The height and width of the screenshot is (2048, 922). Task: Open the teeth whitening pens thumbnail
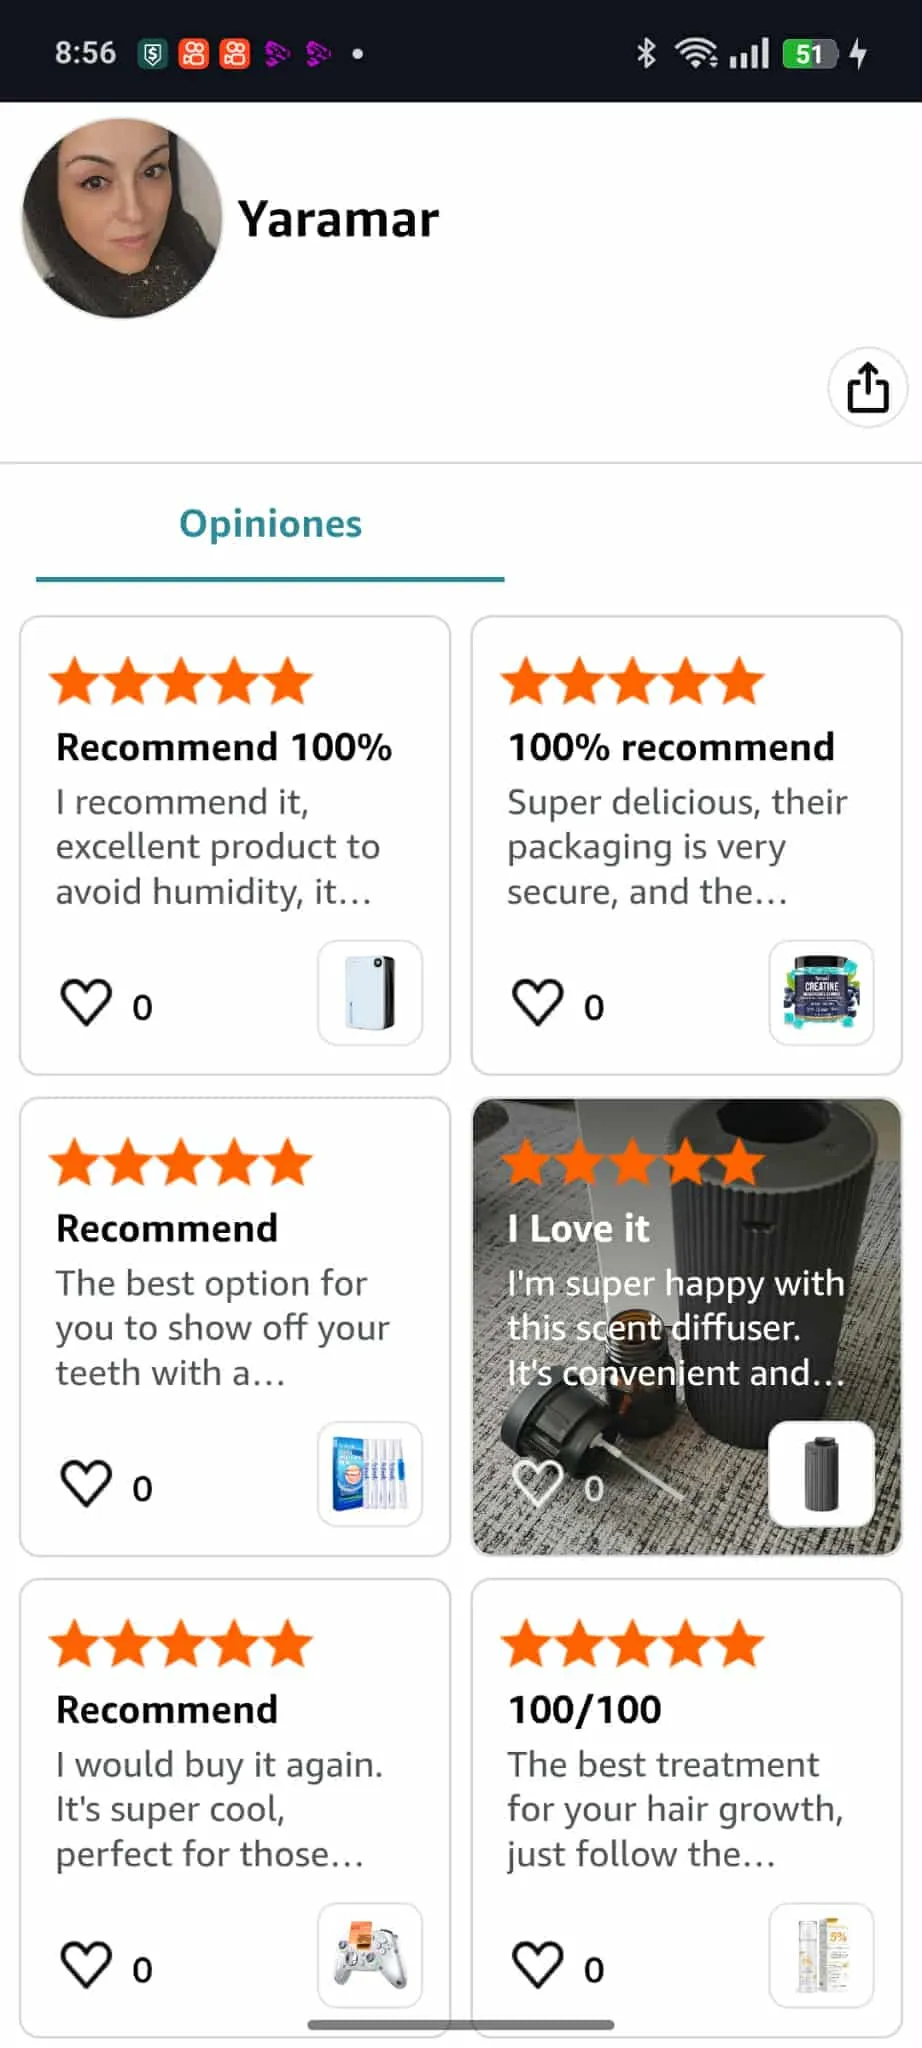pos(370,1474)
